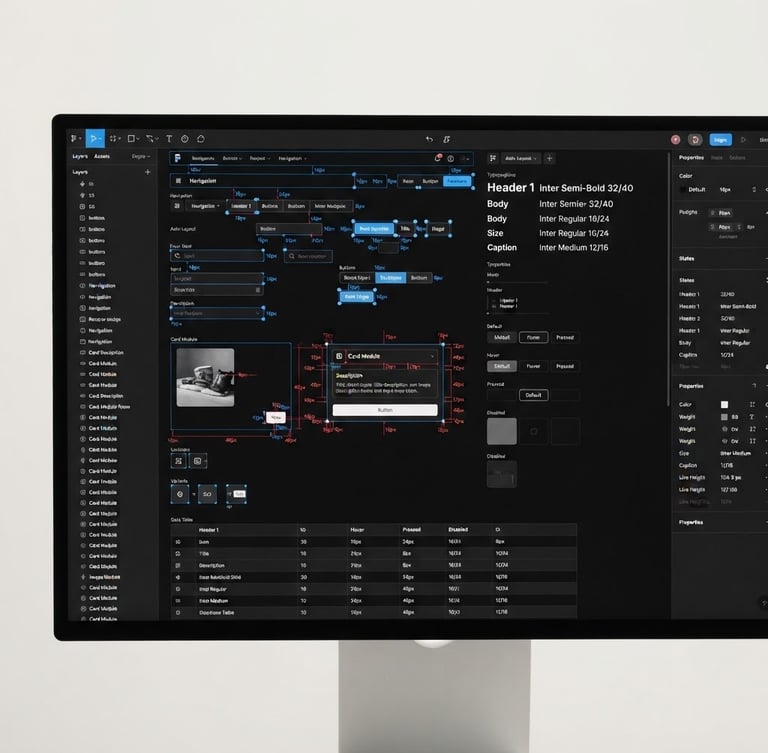The image size is (768, 753).
Task: Click the Card Module header icon
Action: 339,356
